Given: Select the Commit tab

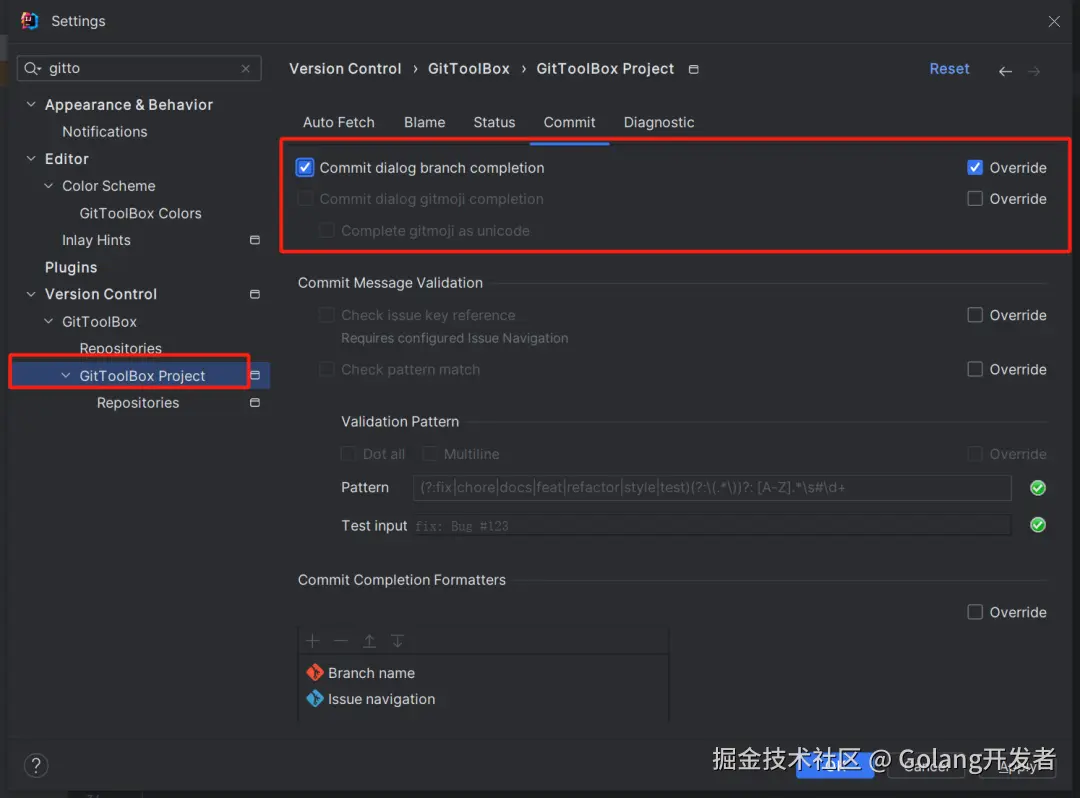Looking at the screenshot, I should 569,123.
